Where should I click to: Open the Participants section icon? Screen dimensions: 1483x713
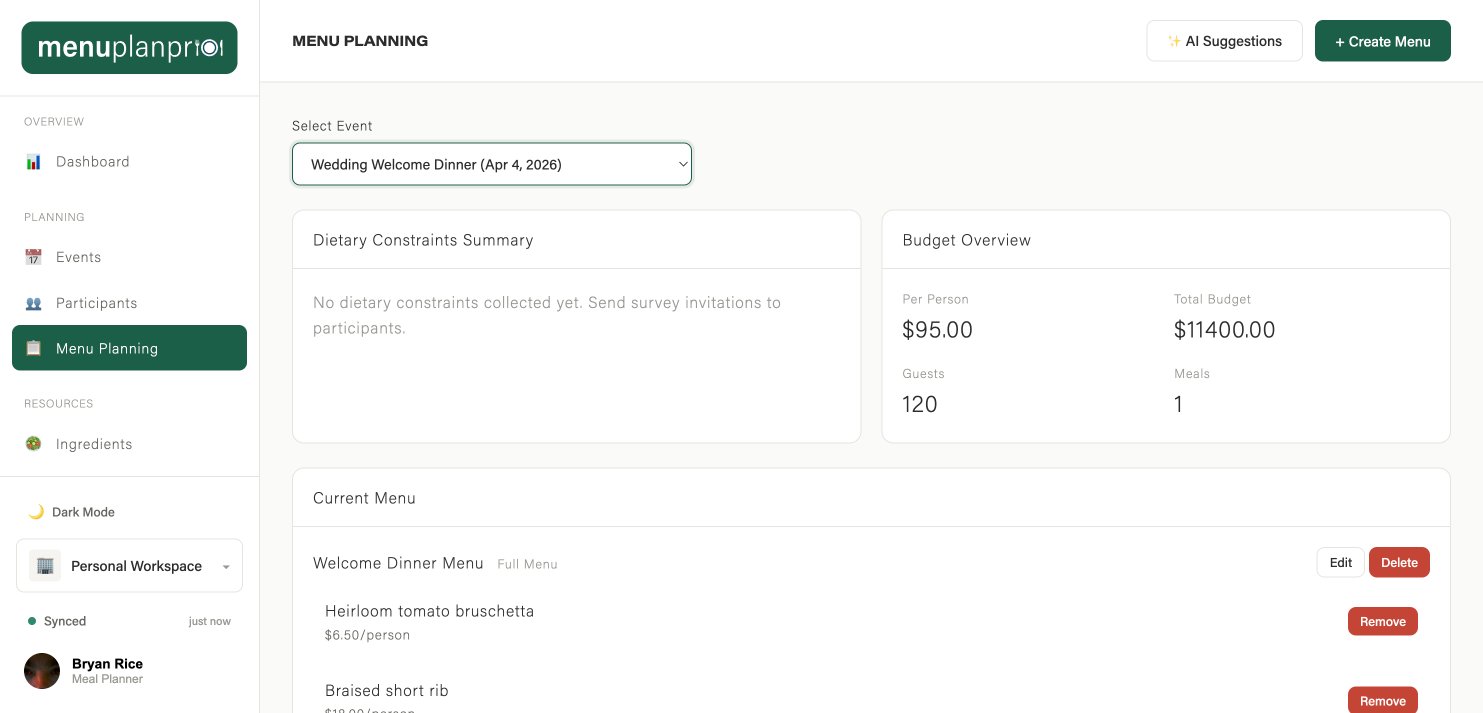(33, 303)
